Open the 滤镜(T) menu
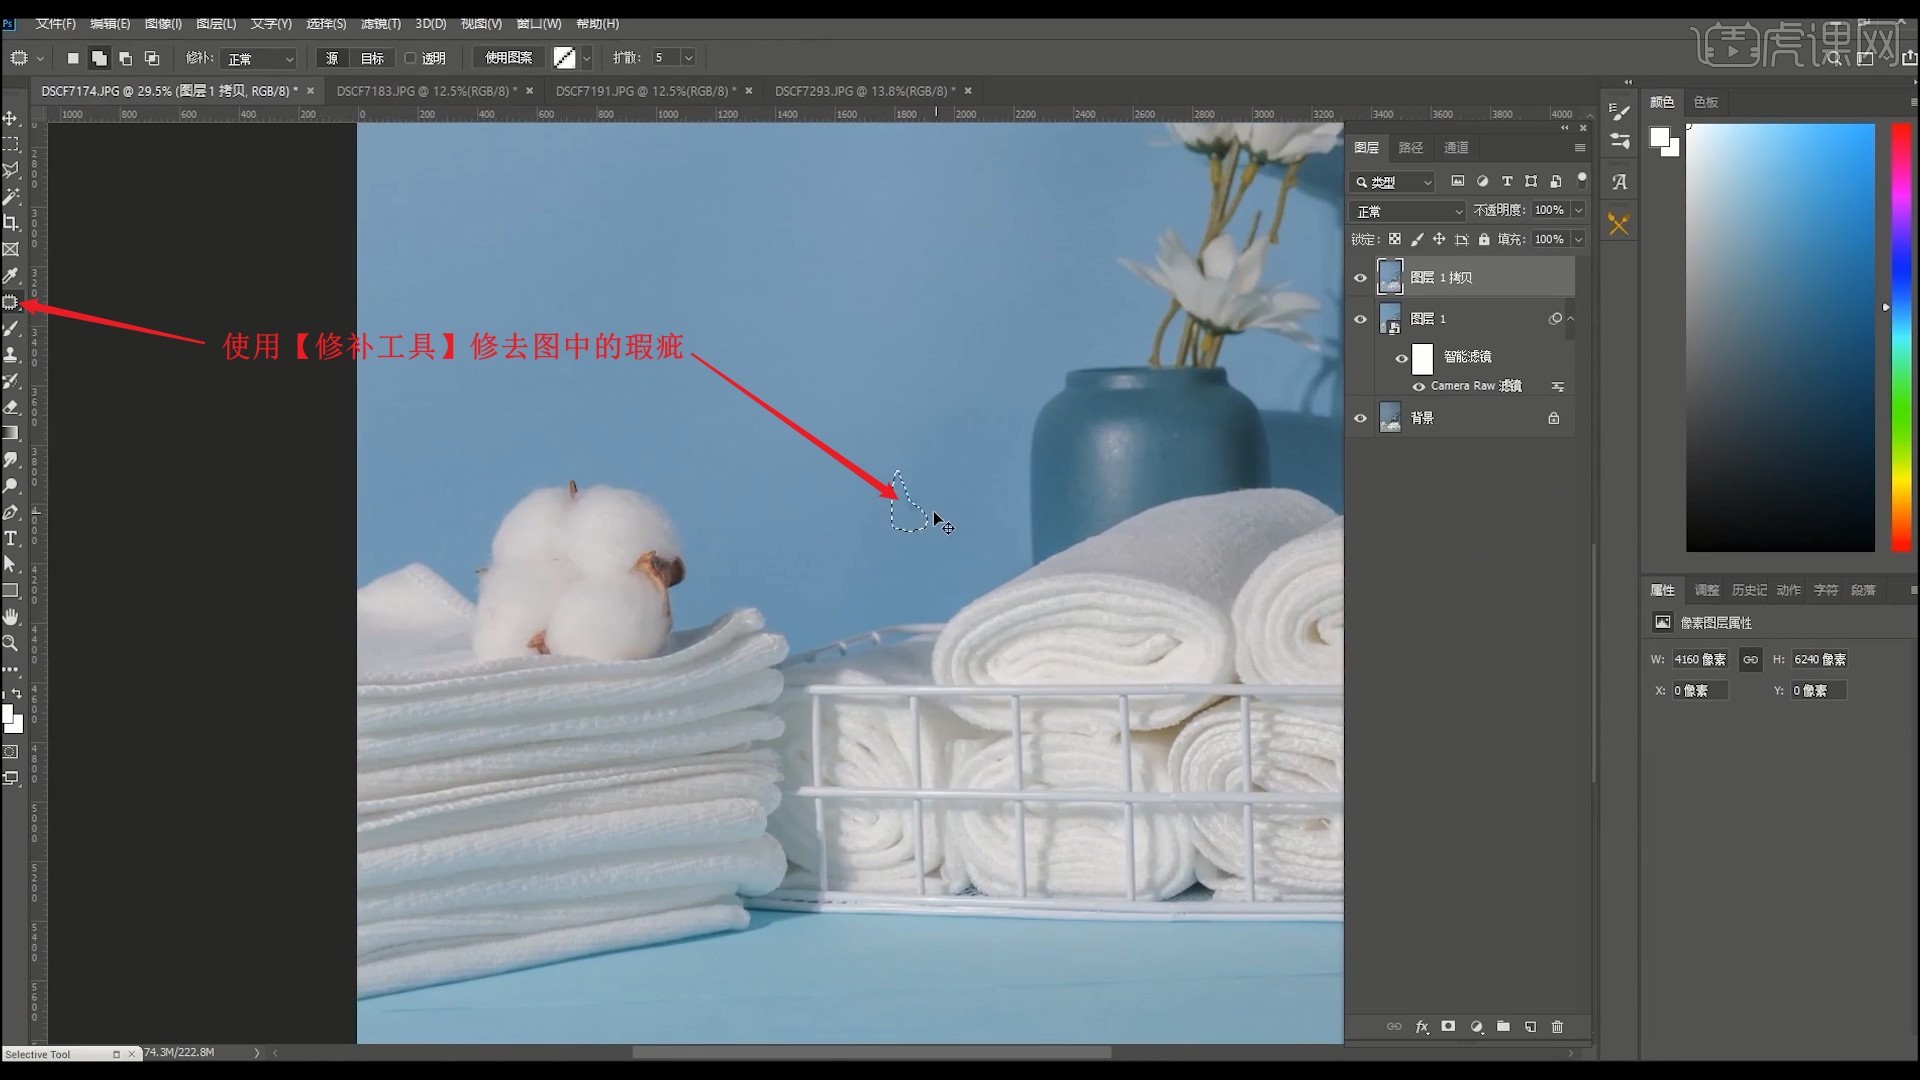1920x1080 pixels. pos(380,24)
